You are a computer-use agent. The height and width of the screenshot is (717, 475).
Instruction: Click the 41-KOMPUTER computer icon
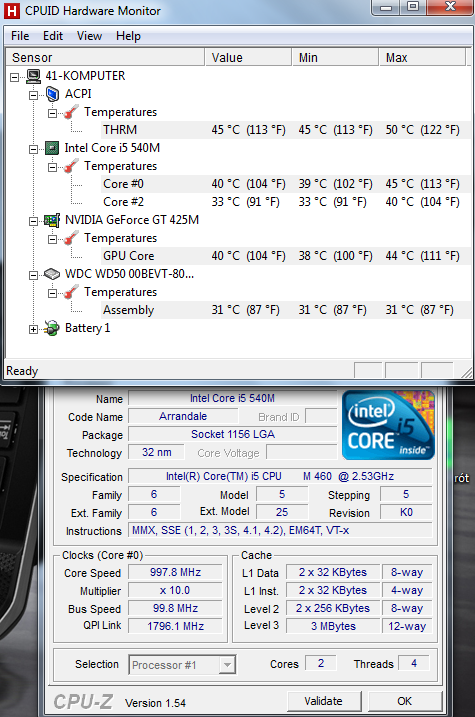pyautogui.click(x=33, y=76)
